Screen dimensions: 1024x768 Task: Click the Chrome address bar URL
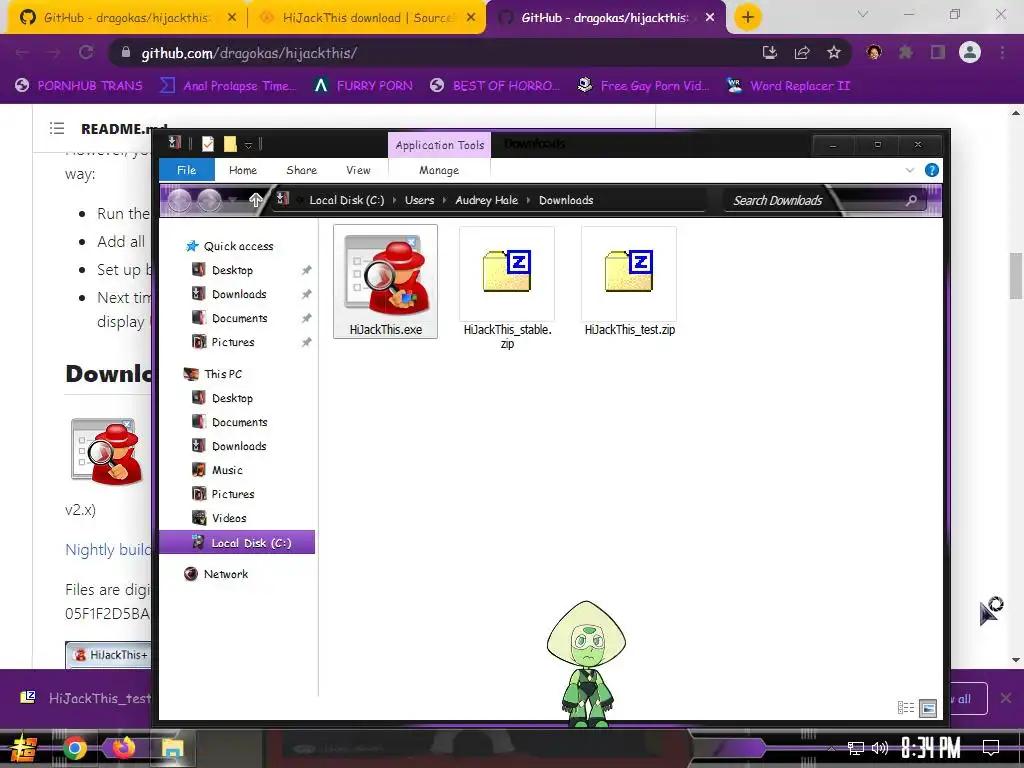pyautogui.click(x=249, y=53)
